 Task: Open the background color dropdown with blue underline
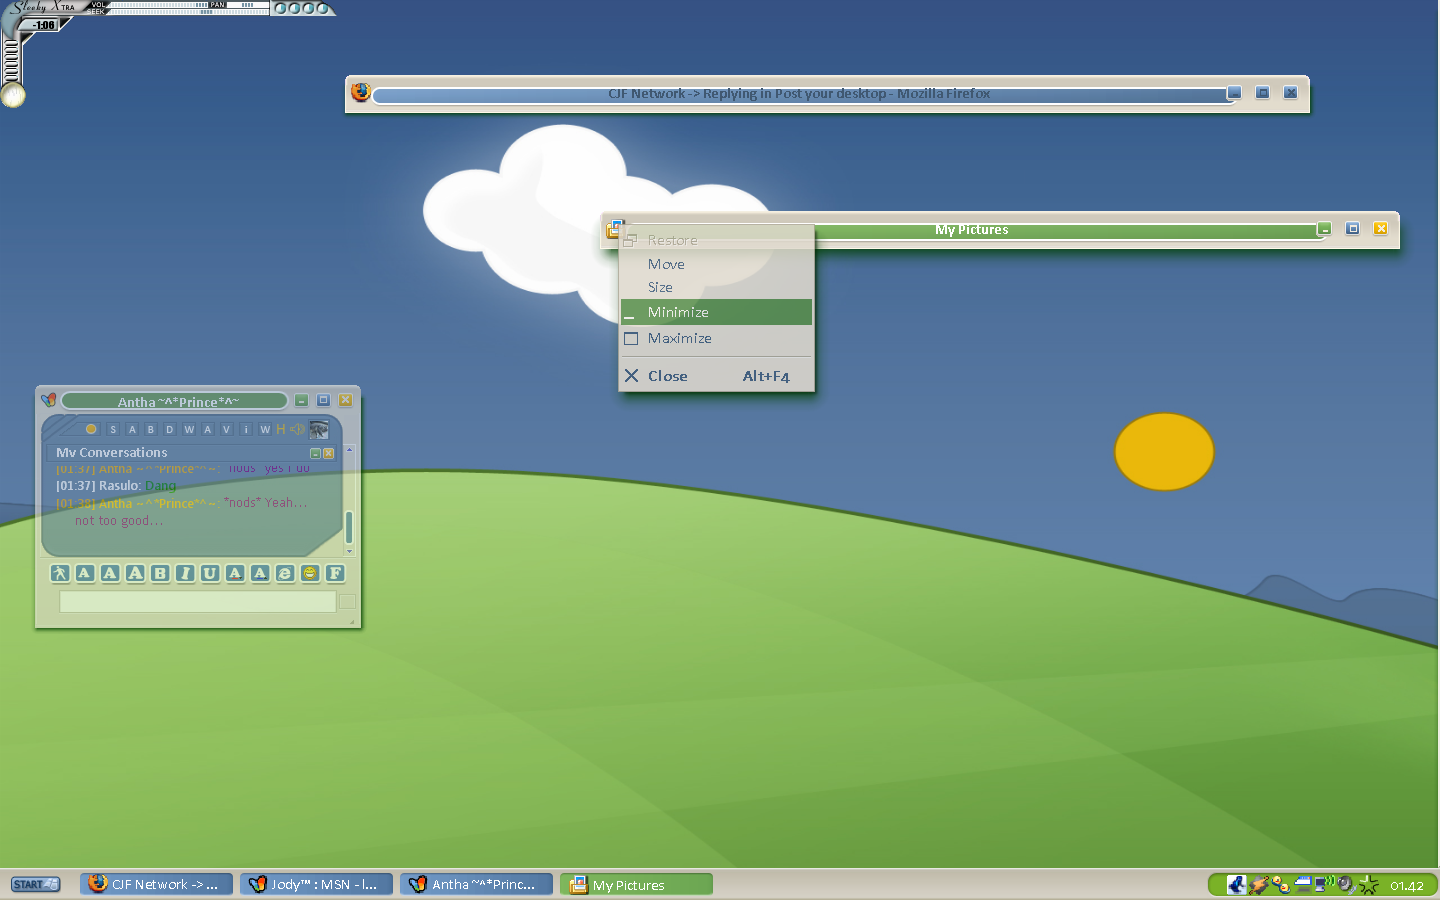260,573
